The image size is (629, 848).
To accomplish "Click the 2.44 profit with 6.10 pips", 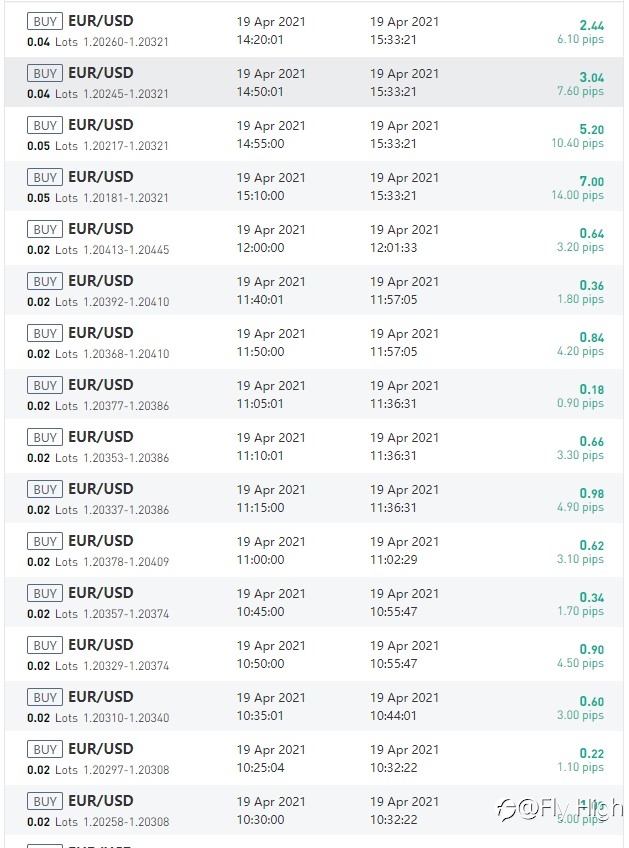I will click(580, 32).
